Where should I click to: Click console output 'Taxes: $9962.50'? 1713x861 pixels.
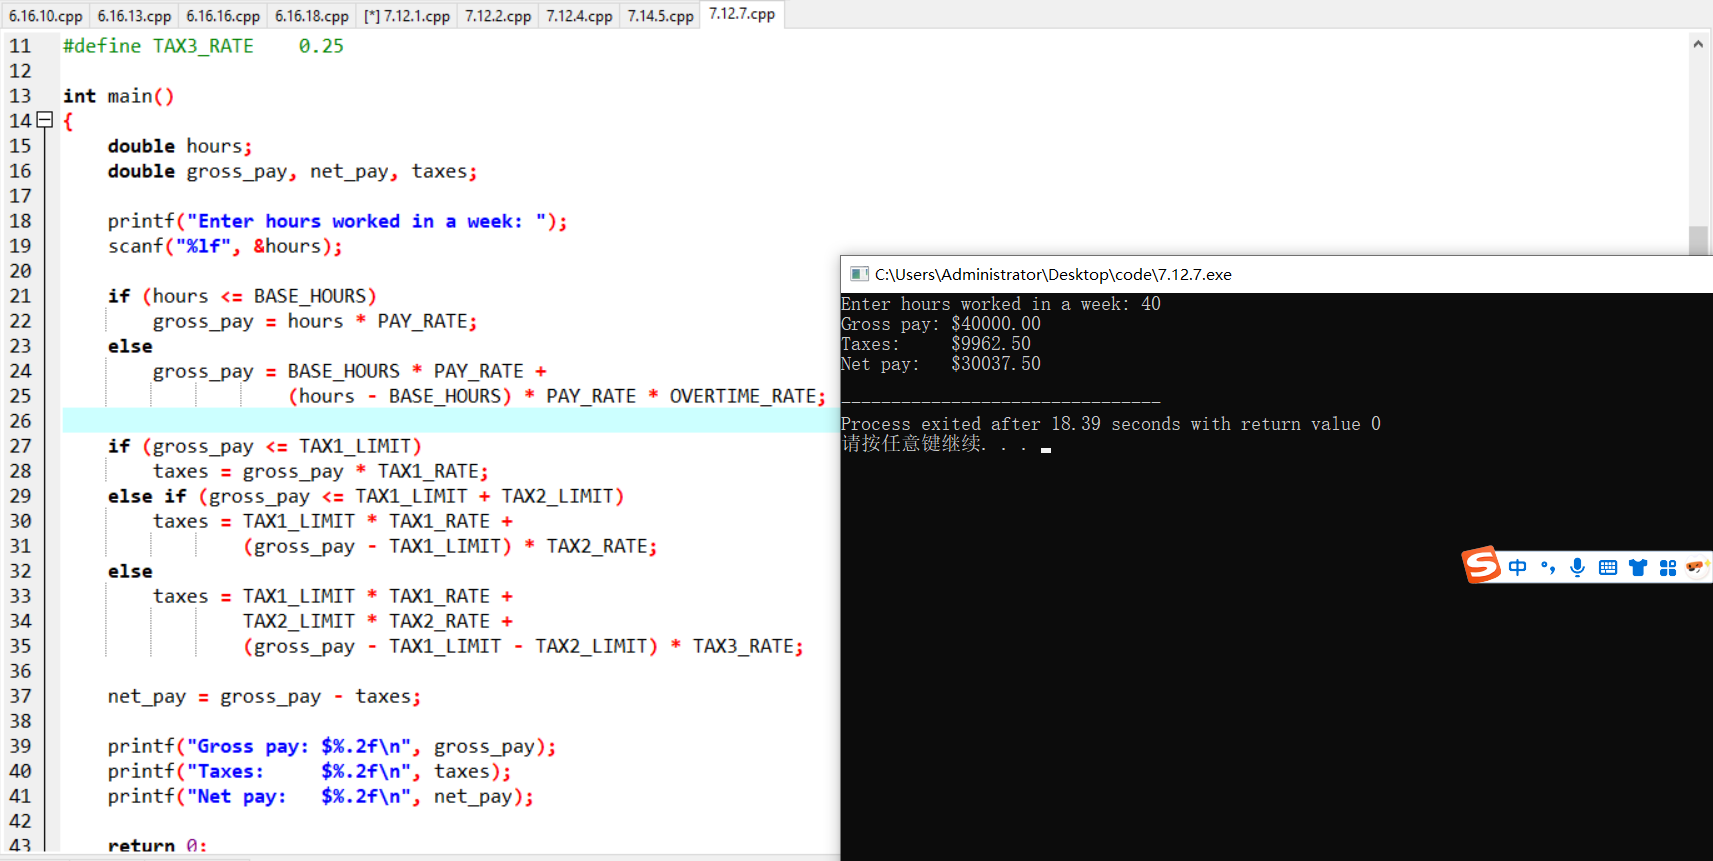click(x=936, y=344)
